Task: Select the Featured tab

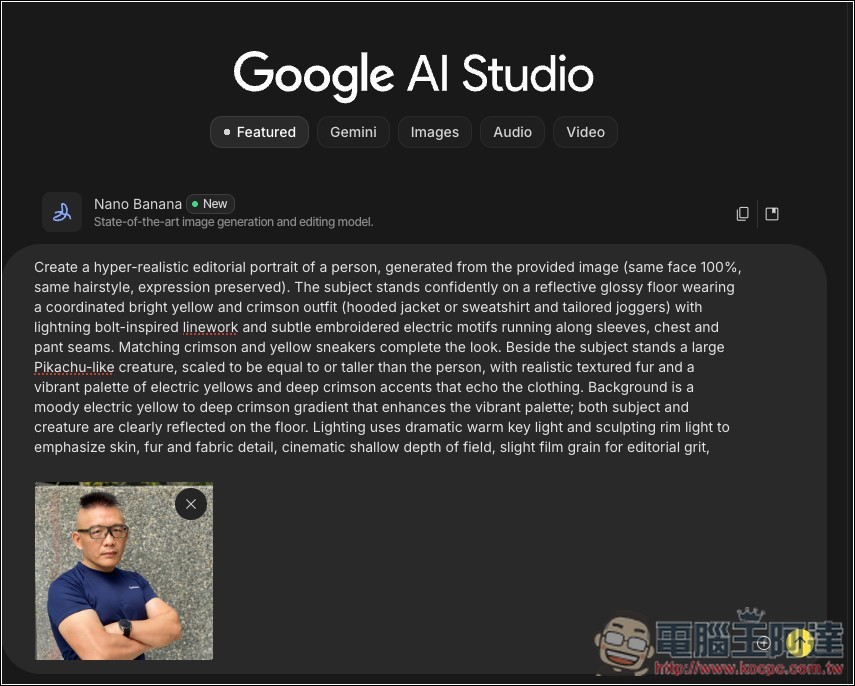Action: (260, 132)
